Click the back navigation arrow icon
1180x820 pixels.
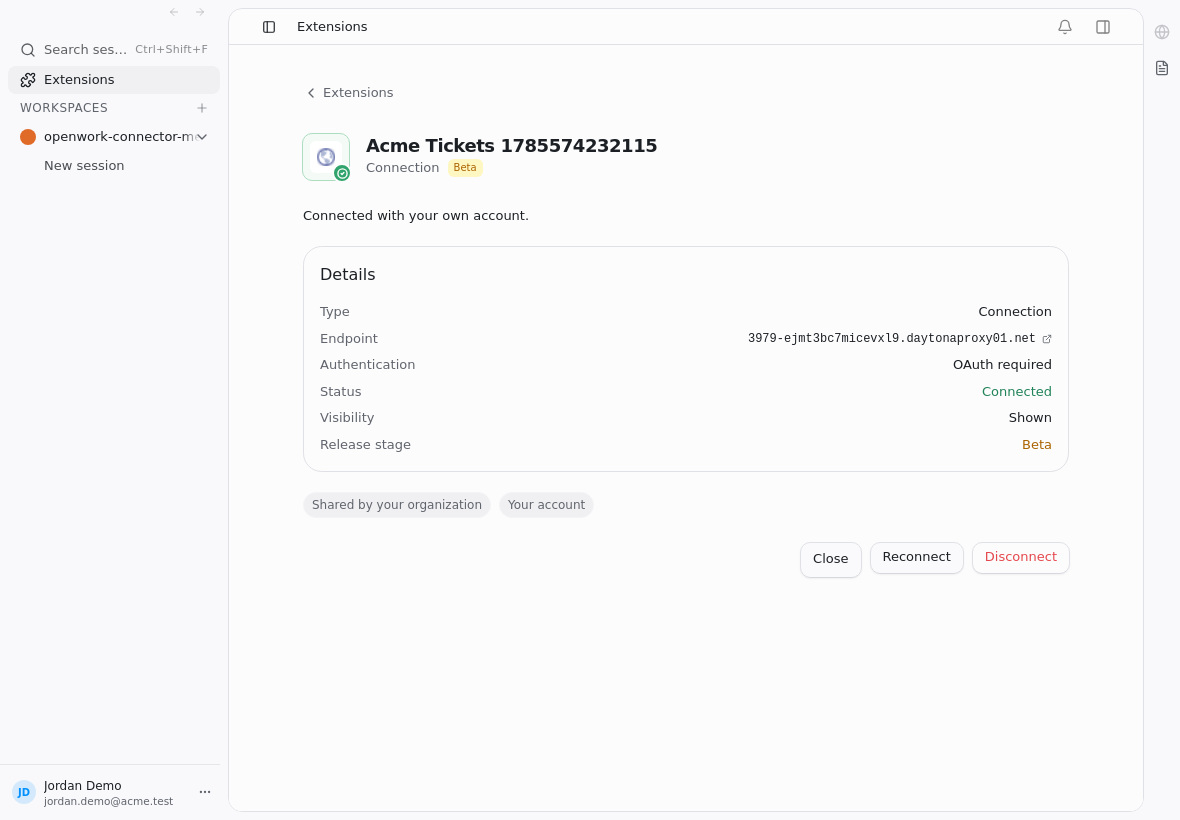click(x=174, y=12)
